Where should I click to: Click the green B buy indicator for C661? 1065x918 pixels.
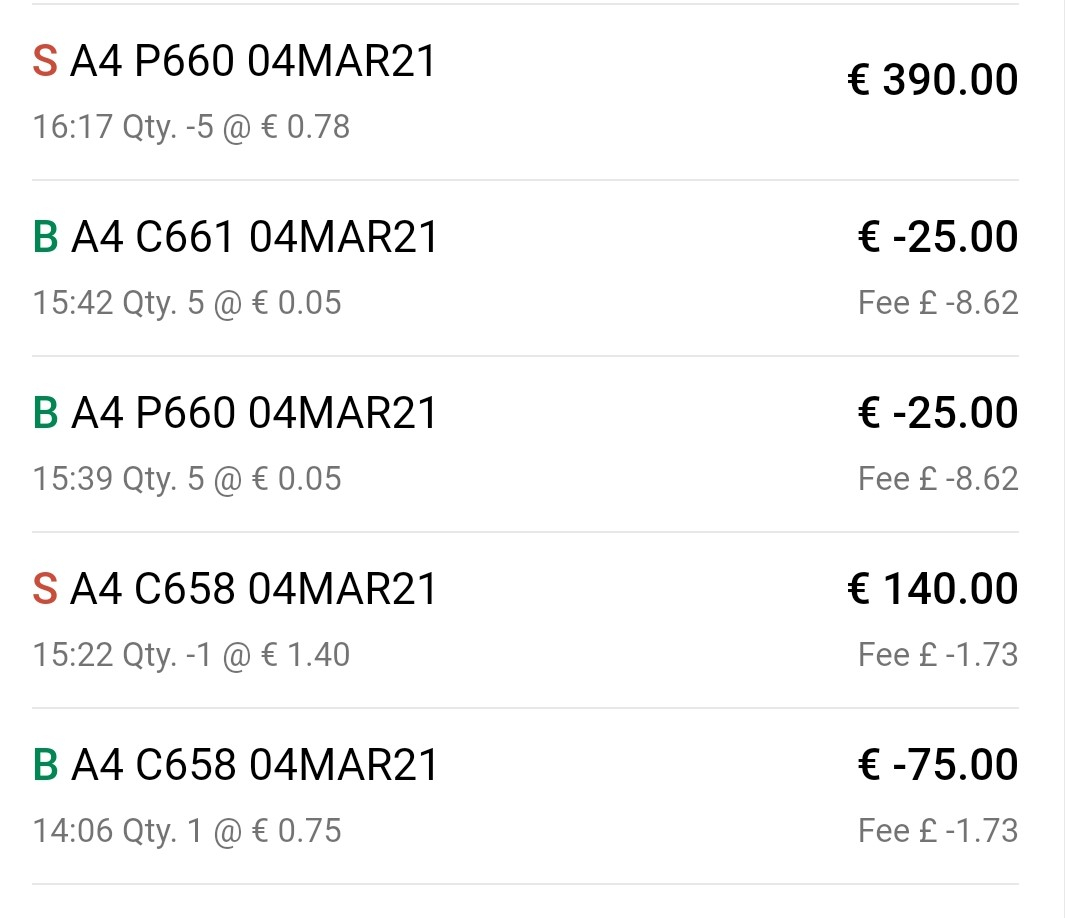(x=45, y=238)
